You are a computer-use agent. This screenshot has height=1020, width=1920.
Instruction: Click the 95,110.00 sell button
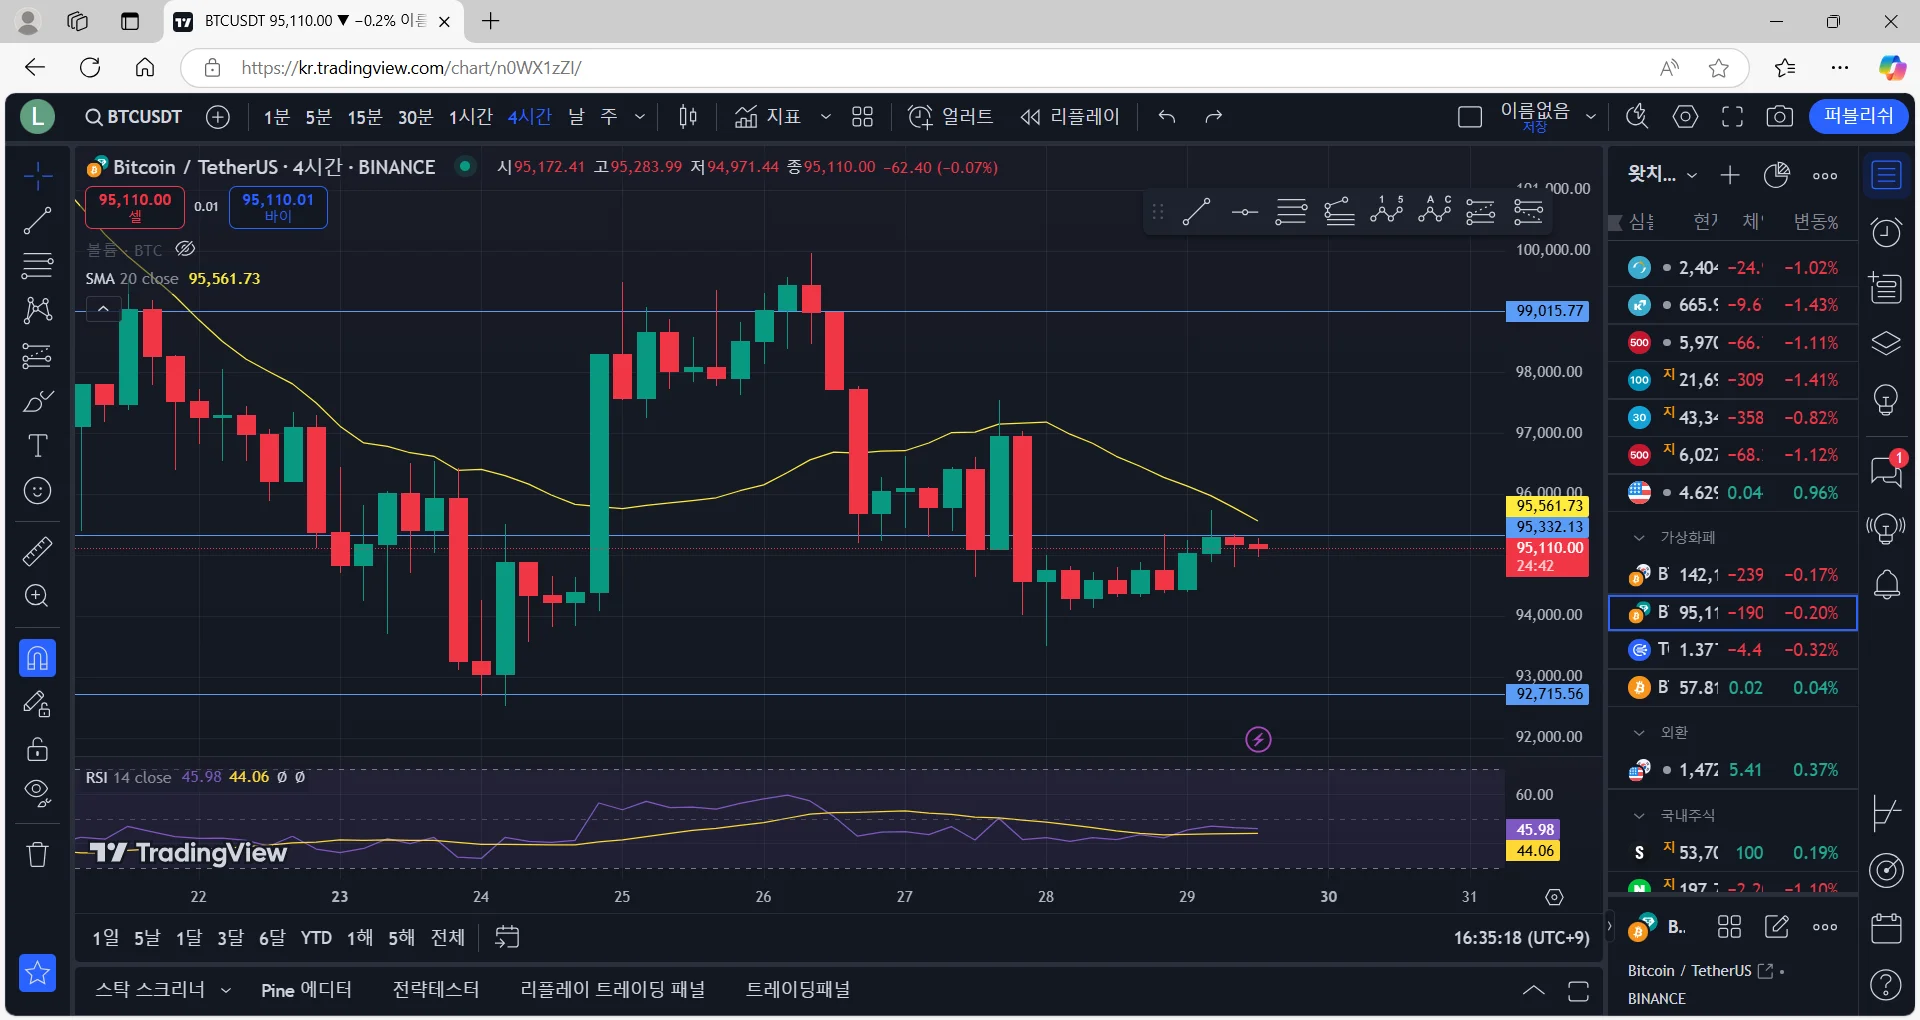pyautogui.click(x=135, y=207)
